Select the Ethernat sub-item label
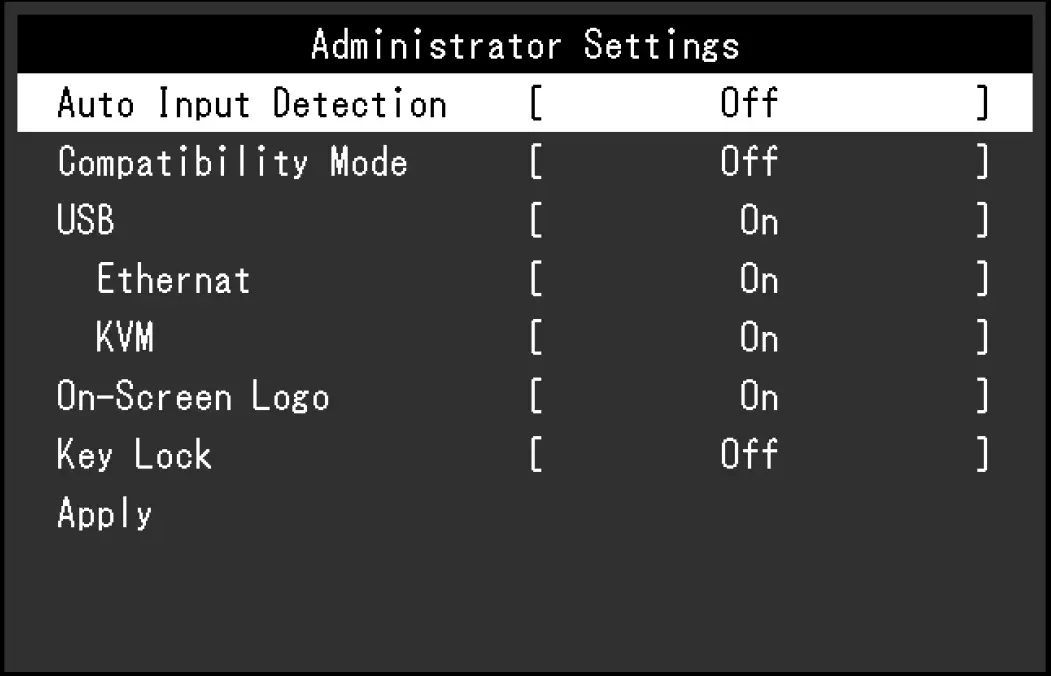The height and width of the screenshot is (676, 1051). tap(173, 280)
